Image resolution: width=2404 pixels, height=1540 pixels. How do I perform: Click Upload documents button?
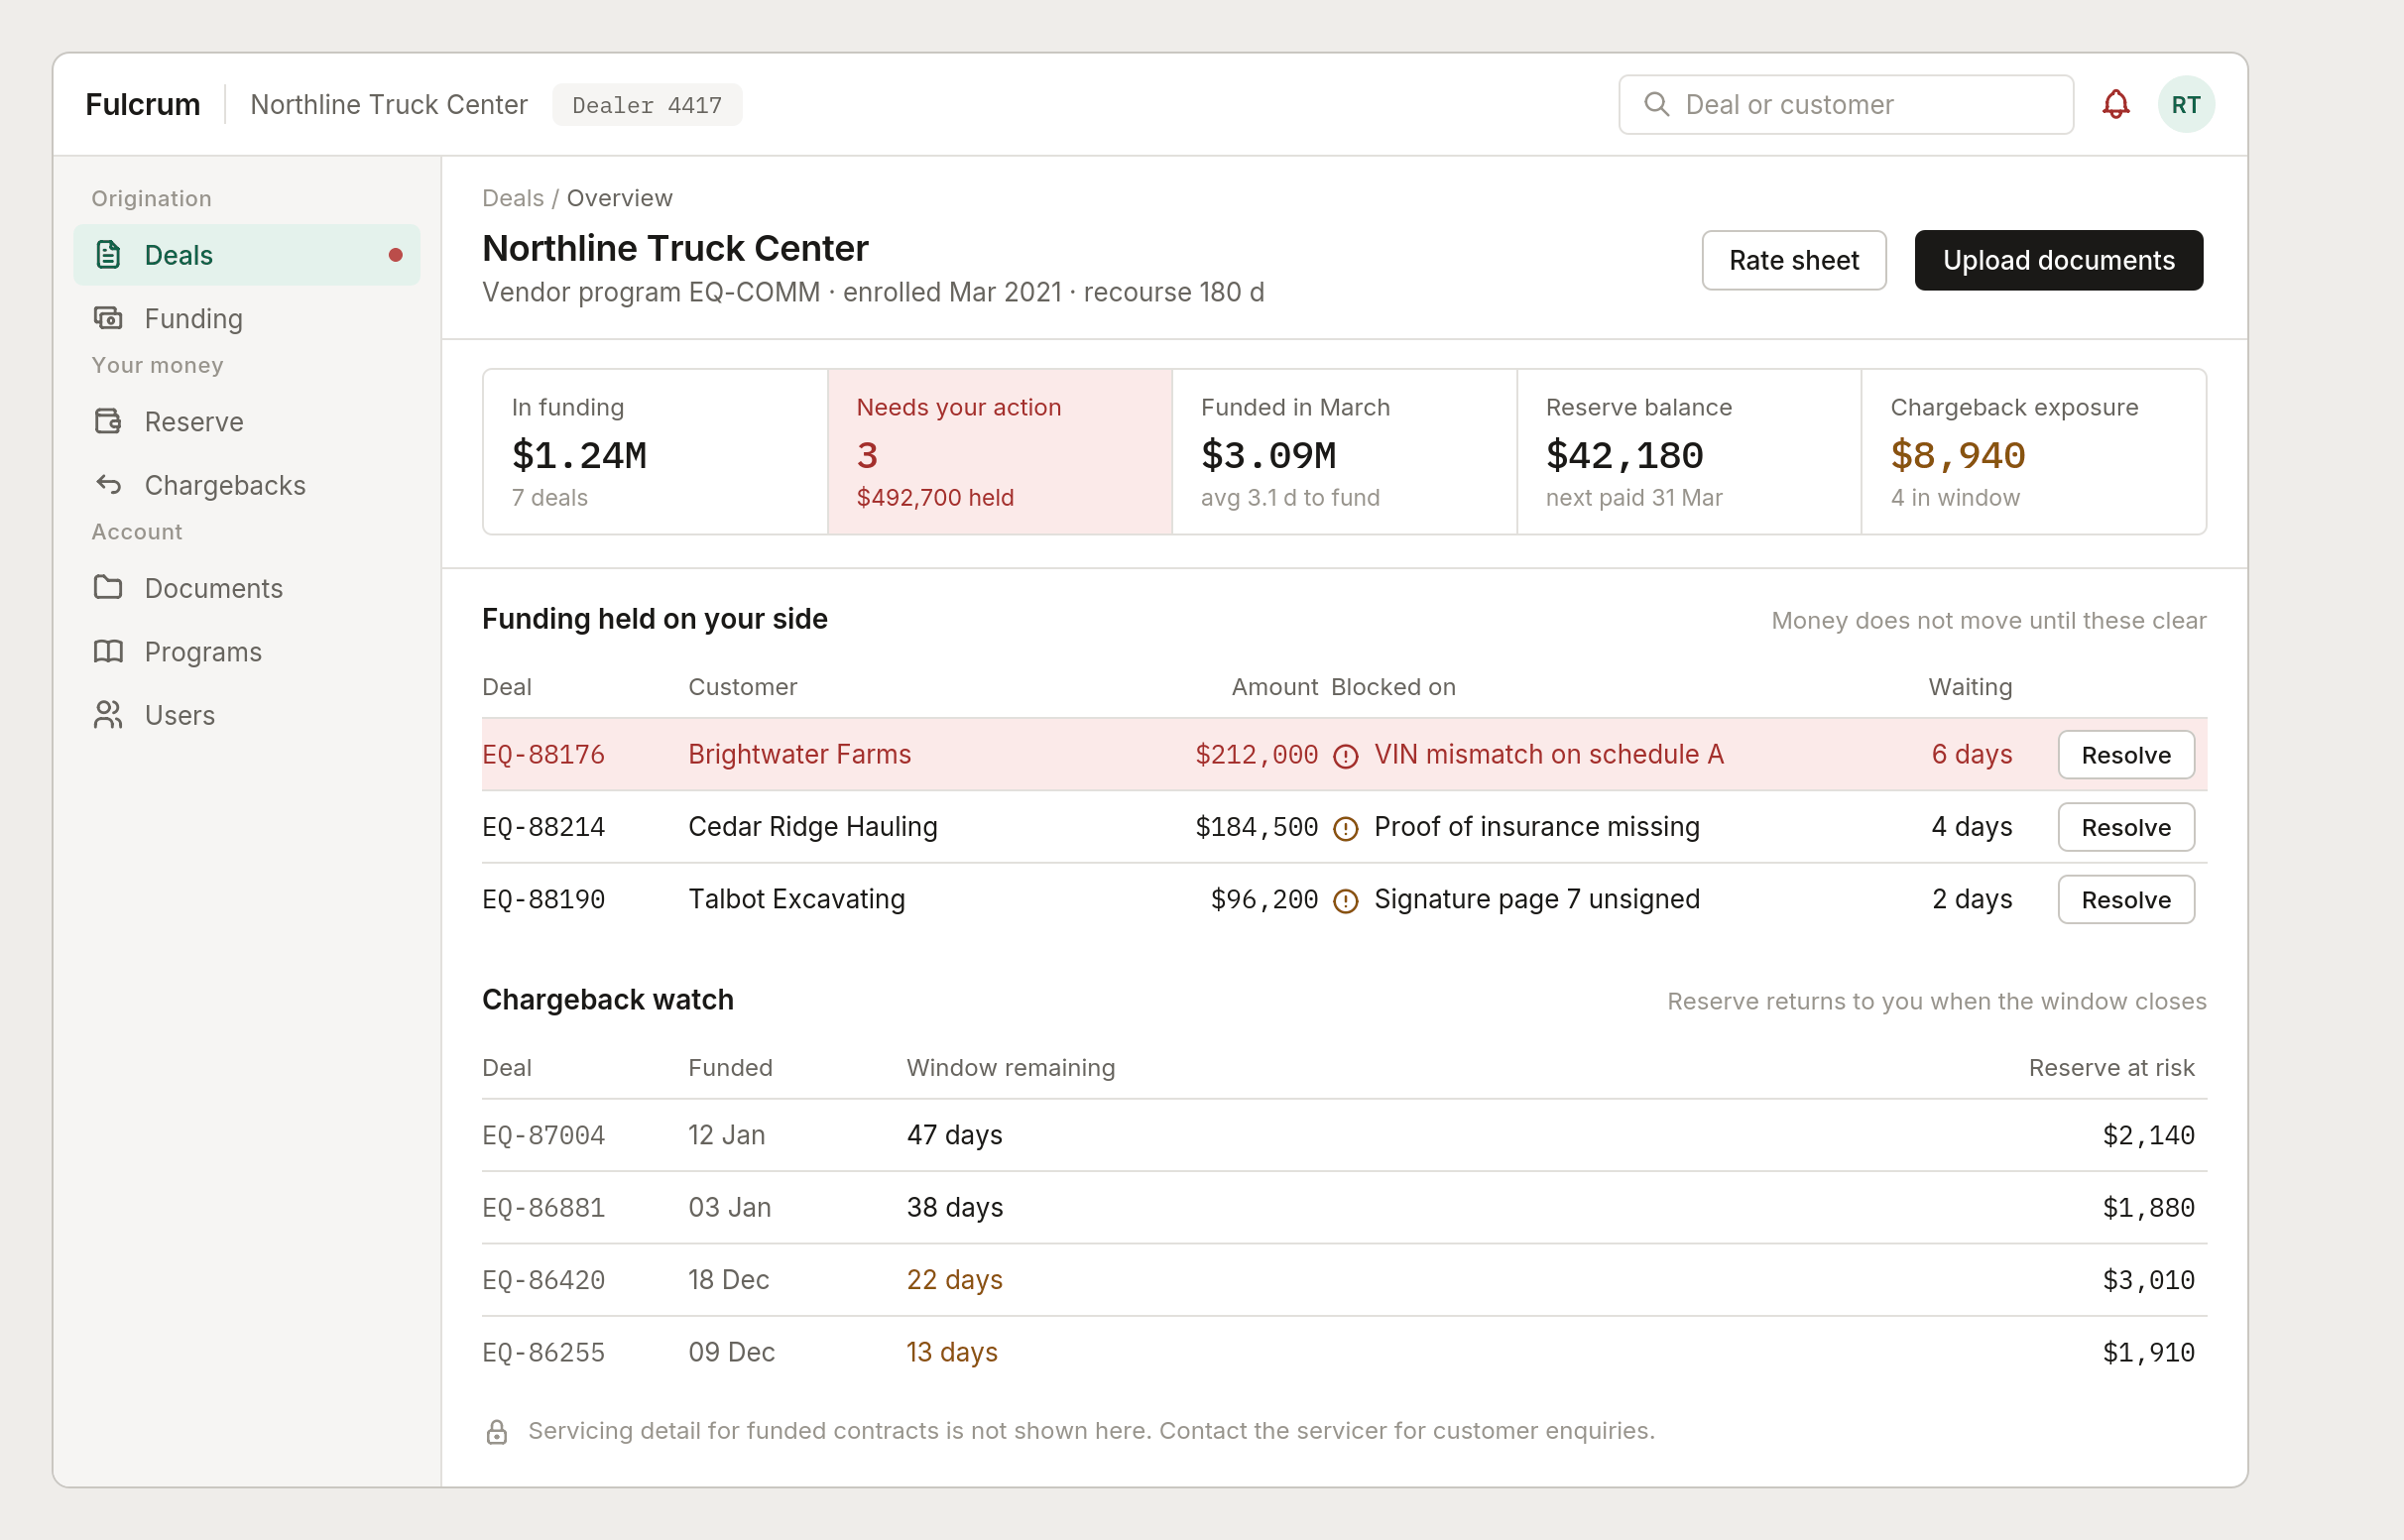coord(2058,260)
